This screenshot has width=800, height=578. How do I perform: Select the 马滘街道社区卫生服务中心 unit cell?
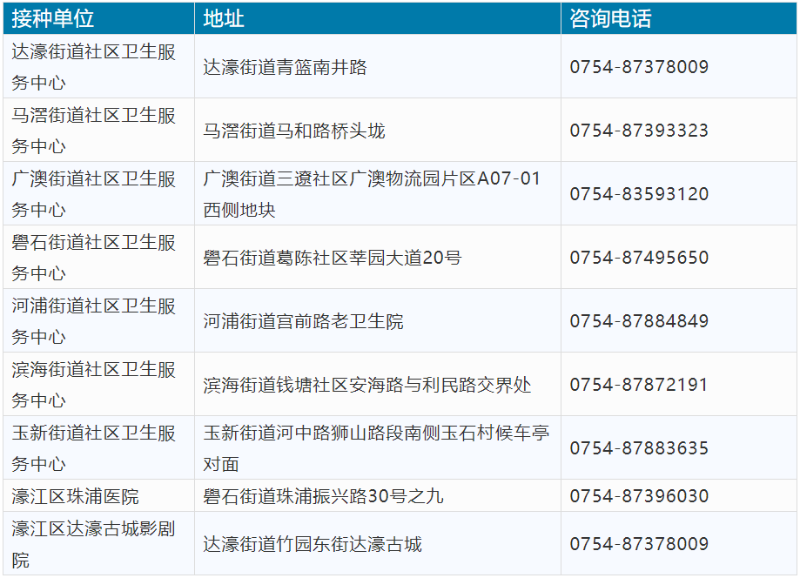(x=94, y=130)
